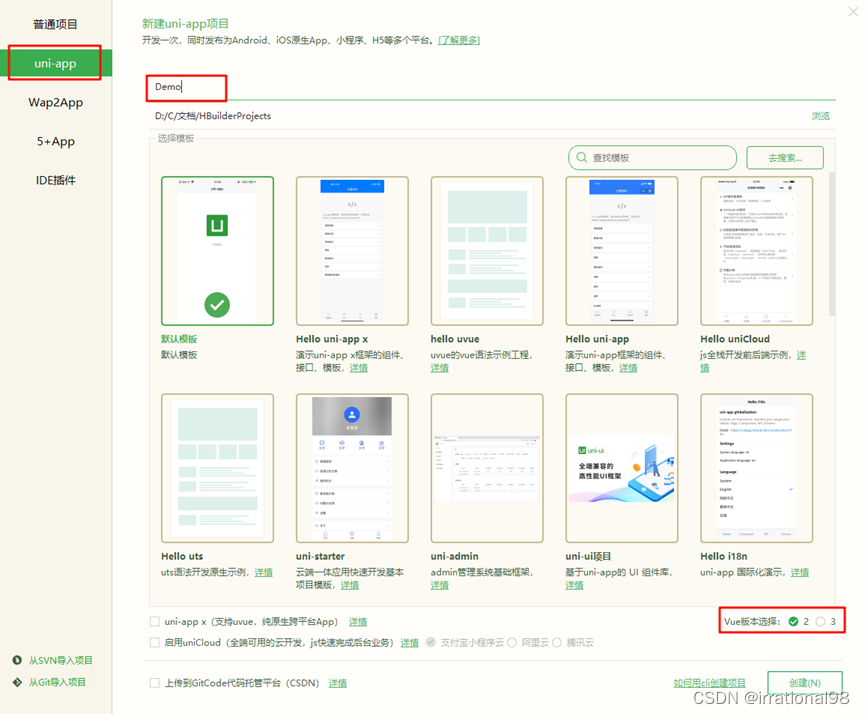
Task: Switch to IDE插件 project type
Action: point(56,180)
